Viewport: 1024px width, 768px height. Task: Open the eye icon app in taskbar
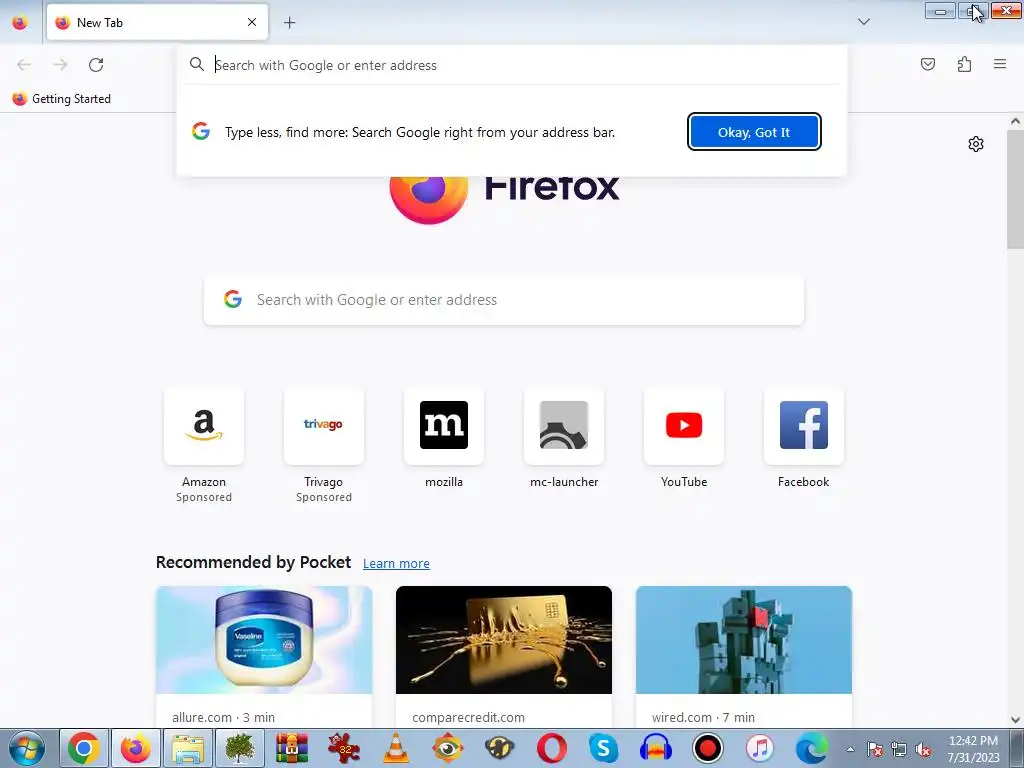click(x=447, y=748)
